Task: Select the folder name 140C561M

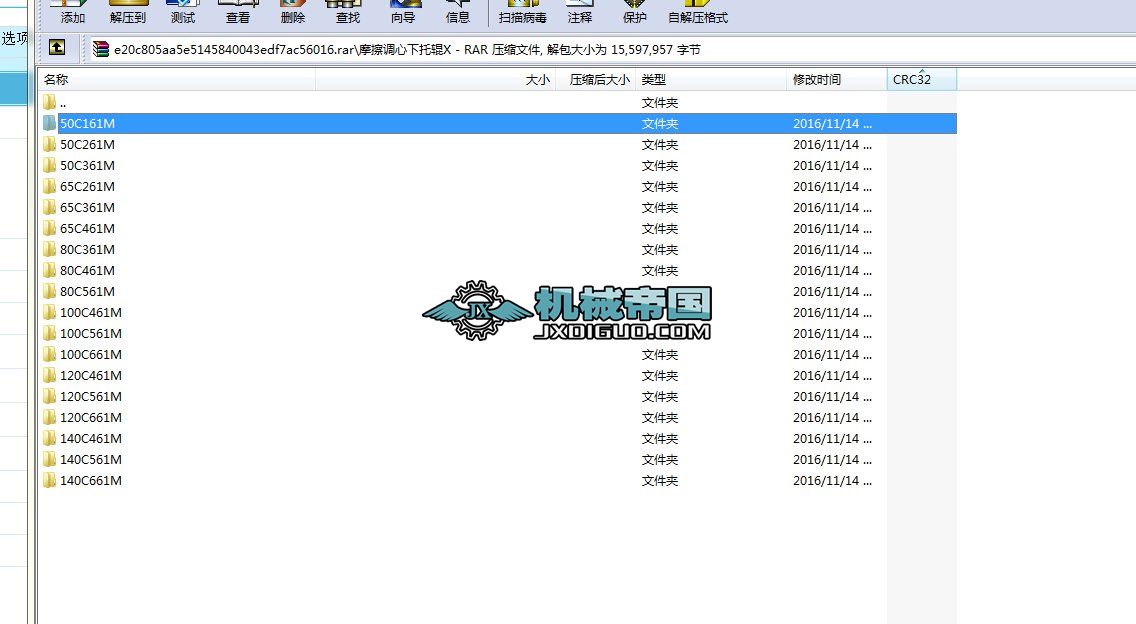Action: click(x=91, y=460)
